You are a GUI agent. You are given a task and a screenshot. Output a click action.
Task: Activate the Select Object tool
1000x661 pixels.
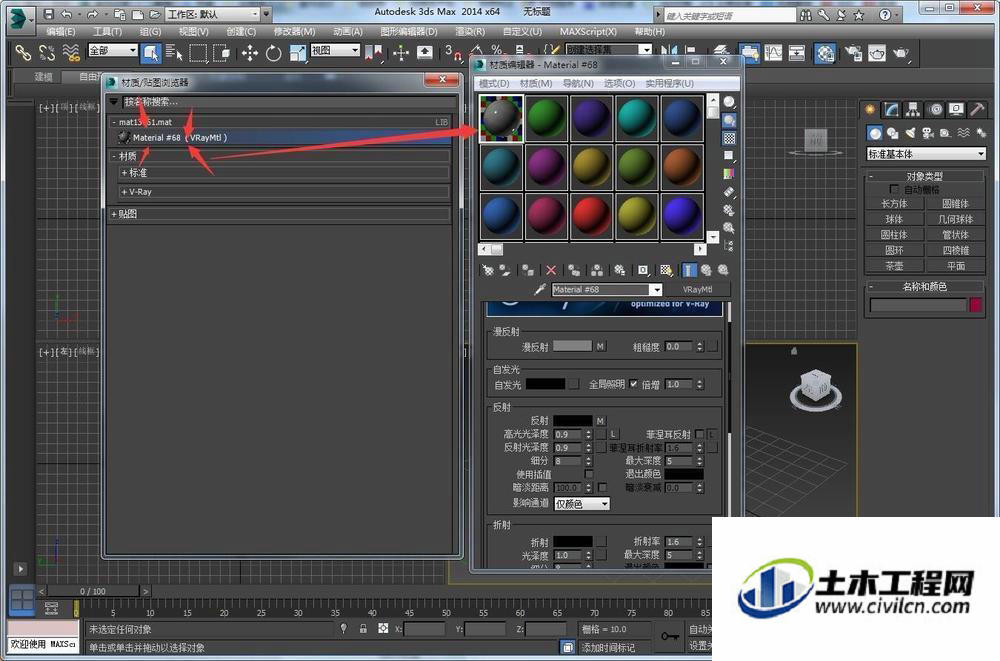click(151, 52)
